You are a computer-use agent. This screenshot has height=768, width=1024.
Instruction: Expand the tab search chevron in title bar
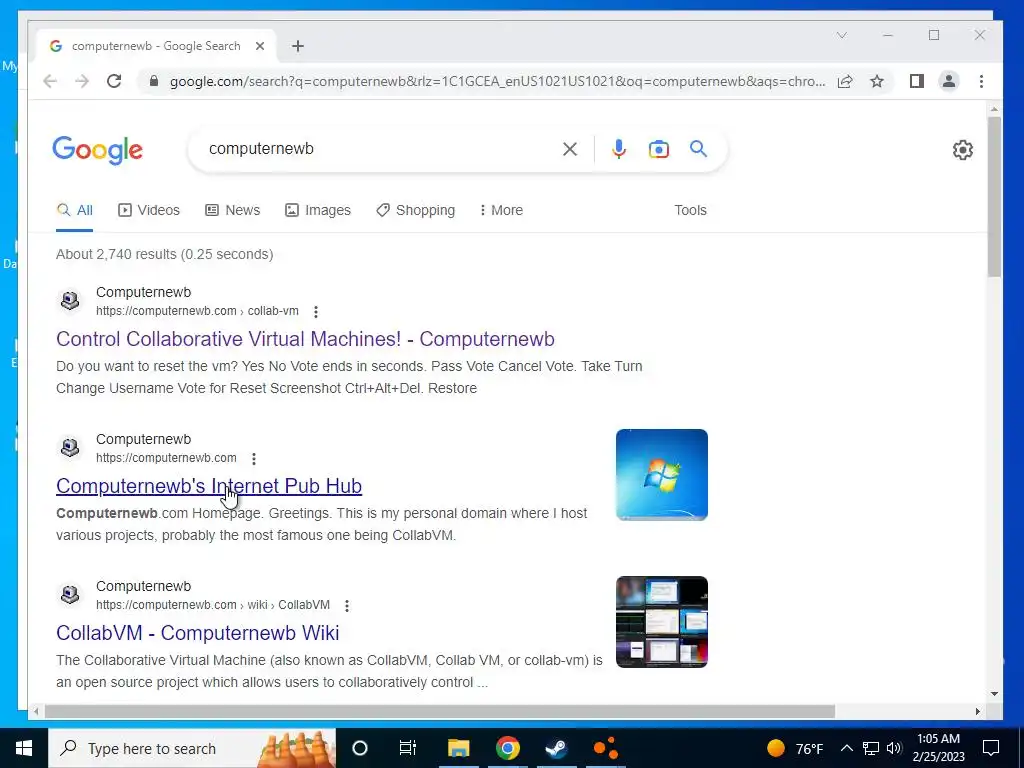click(x=842, y=35)
